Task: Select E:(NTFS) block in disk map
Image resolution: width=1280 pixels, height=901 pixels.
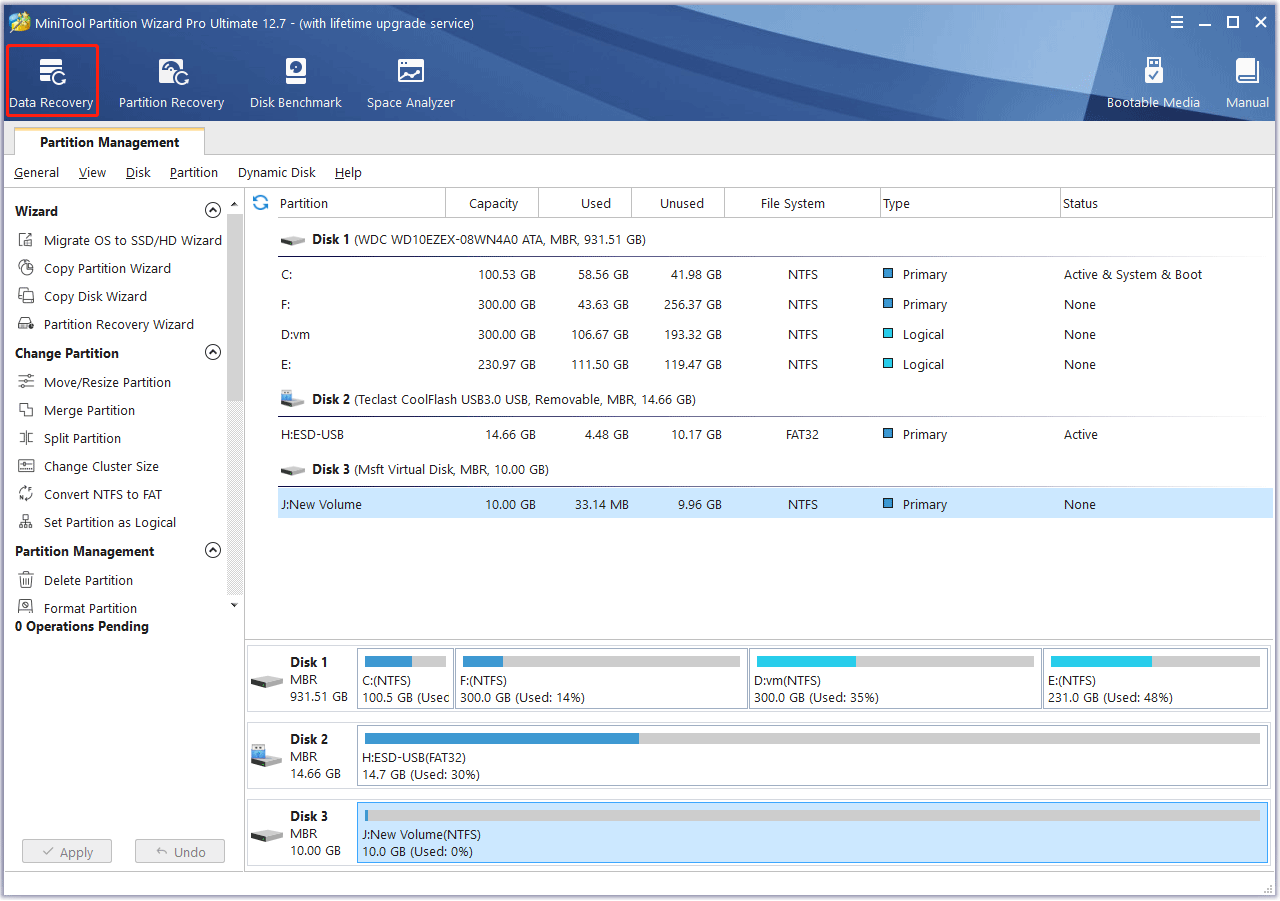Action: coord(1155,679)
